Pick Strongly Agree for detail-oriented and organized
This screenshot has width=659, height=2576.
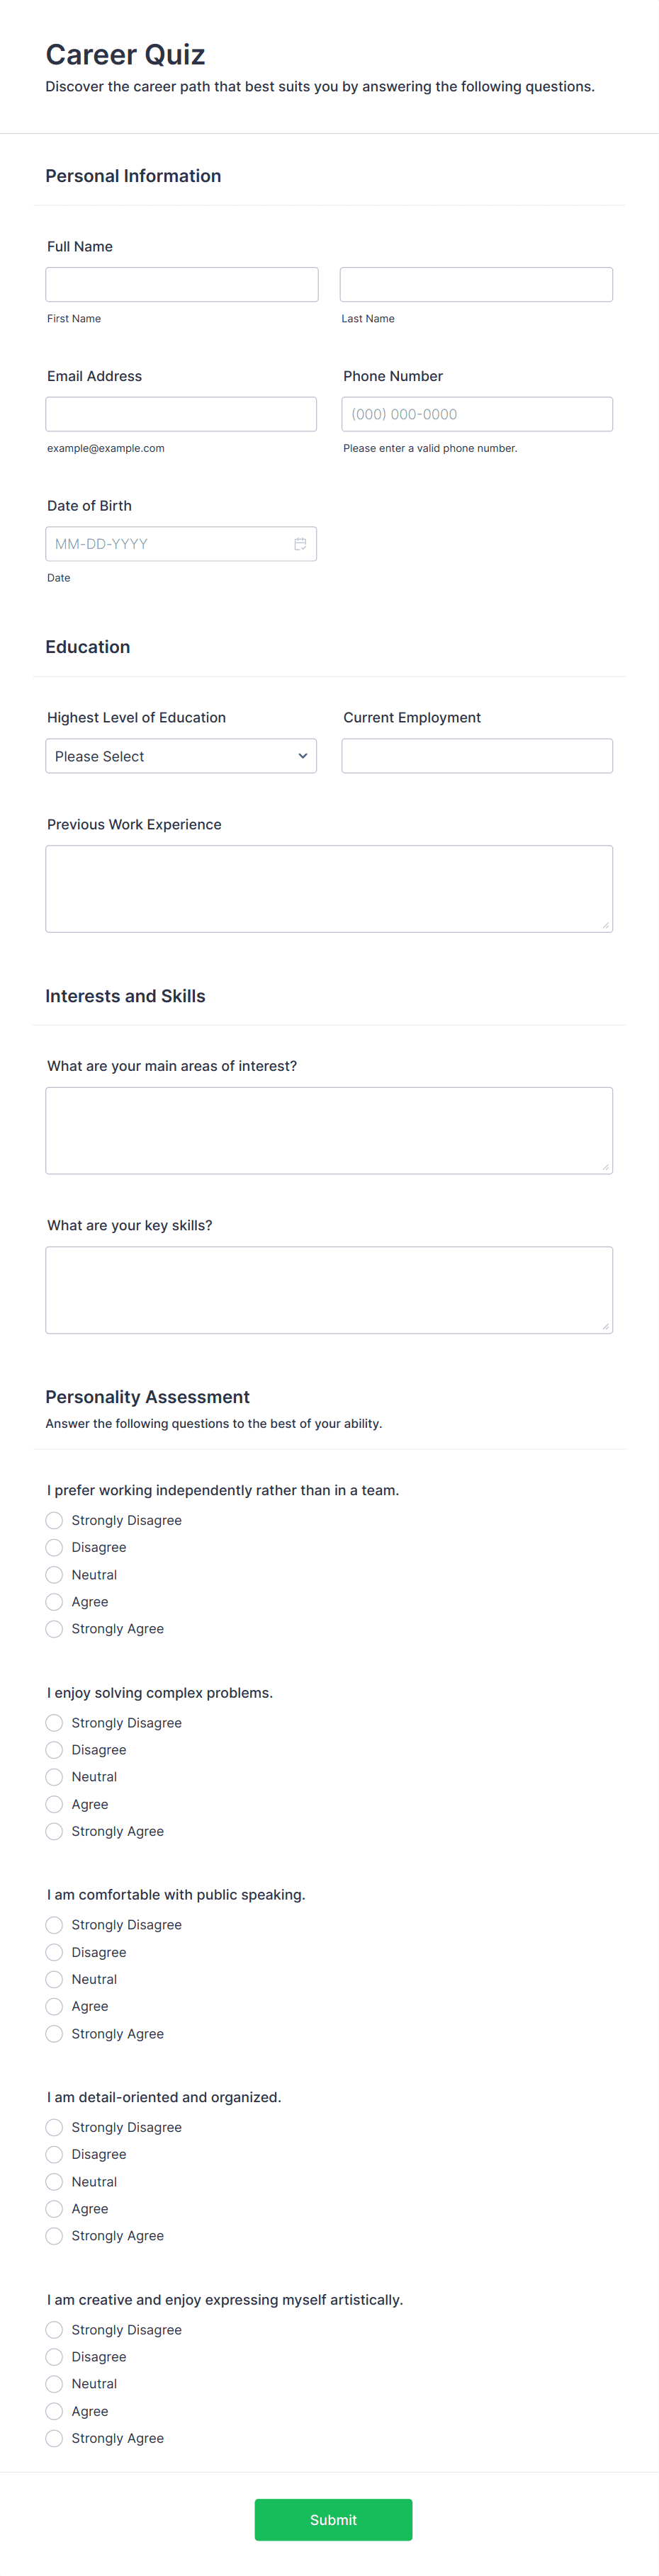coord(53,2235)
